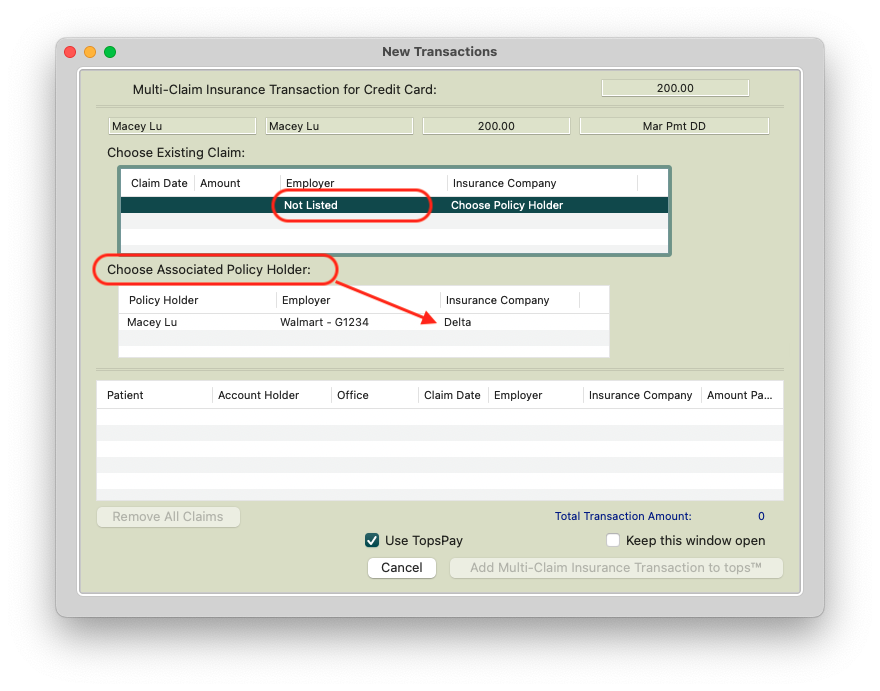Click the Remove All Claims button
The width and height of the screenshot is (880, 691).
coord(168,516)
